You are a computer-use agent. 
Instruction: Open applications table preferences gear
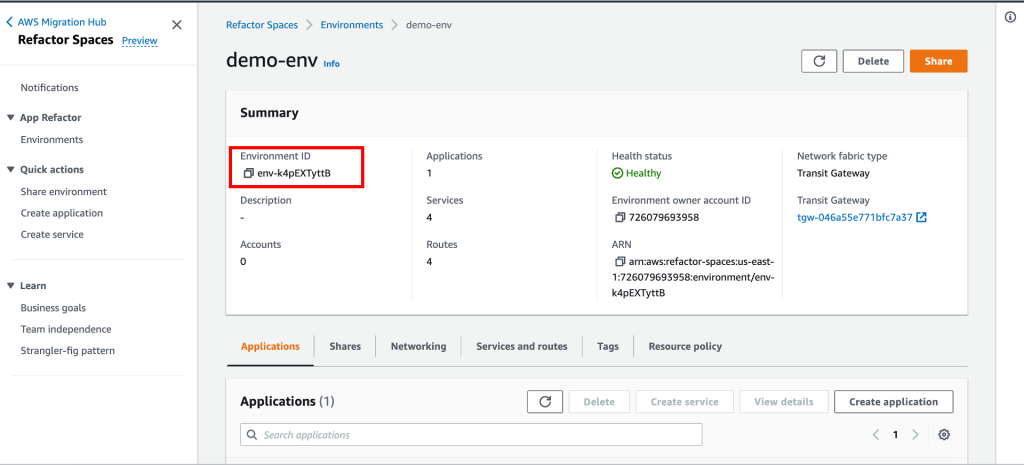click(x=943, y=435)
